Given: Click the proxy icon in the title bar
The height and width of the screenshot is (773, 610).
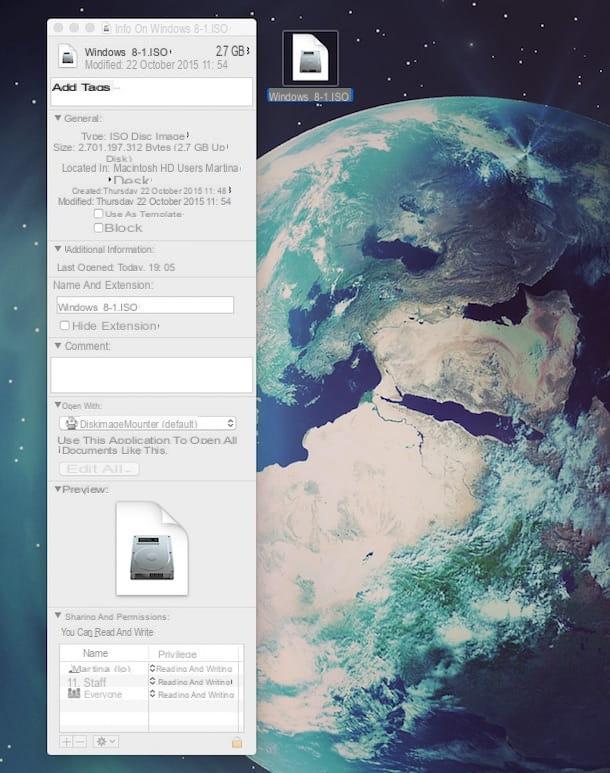Looking at the screenshot, I should click(106, 28).
